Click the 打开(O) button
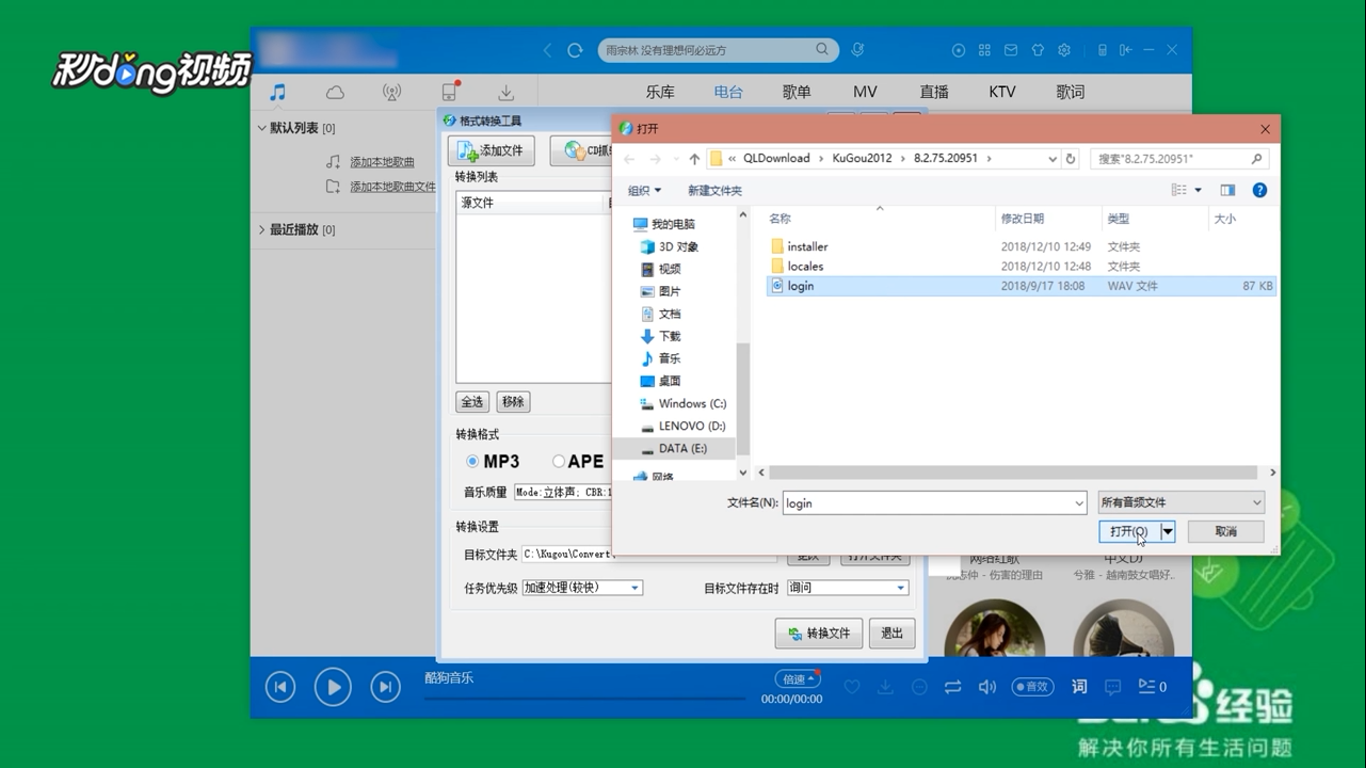This screenshot has height=768, width=1366. pos(1129,531)
